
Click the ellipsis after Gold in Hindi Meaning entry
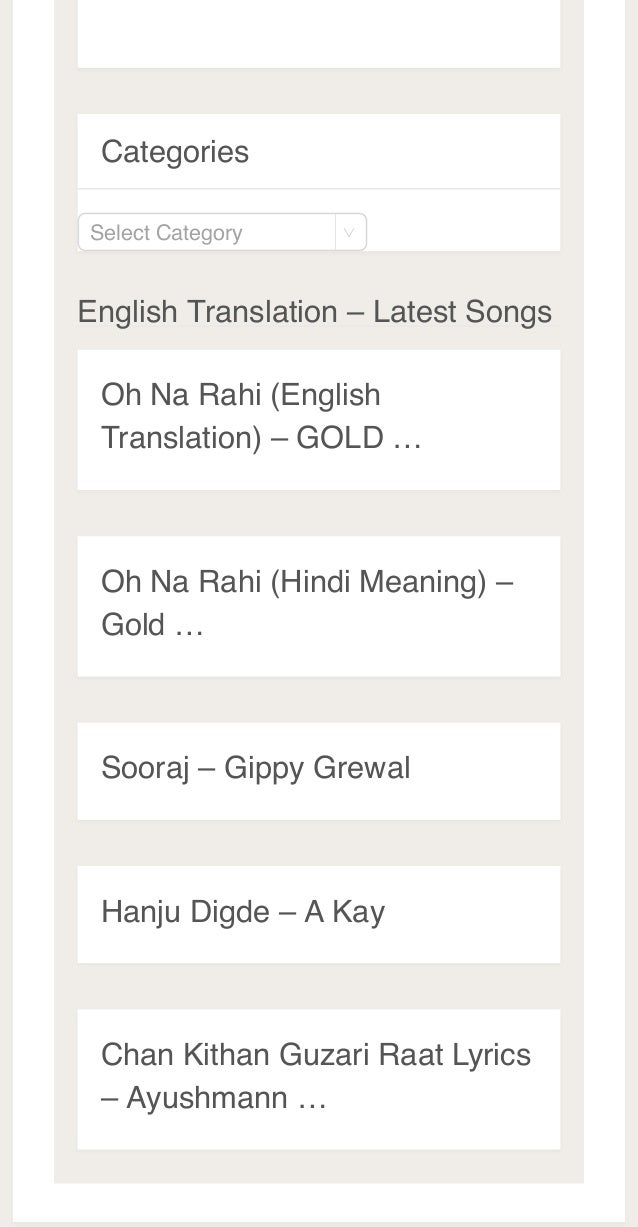189,626
